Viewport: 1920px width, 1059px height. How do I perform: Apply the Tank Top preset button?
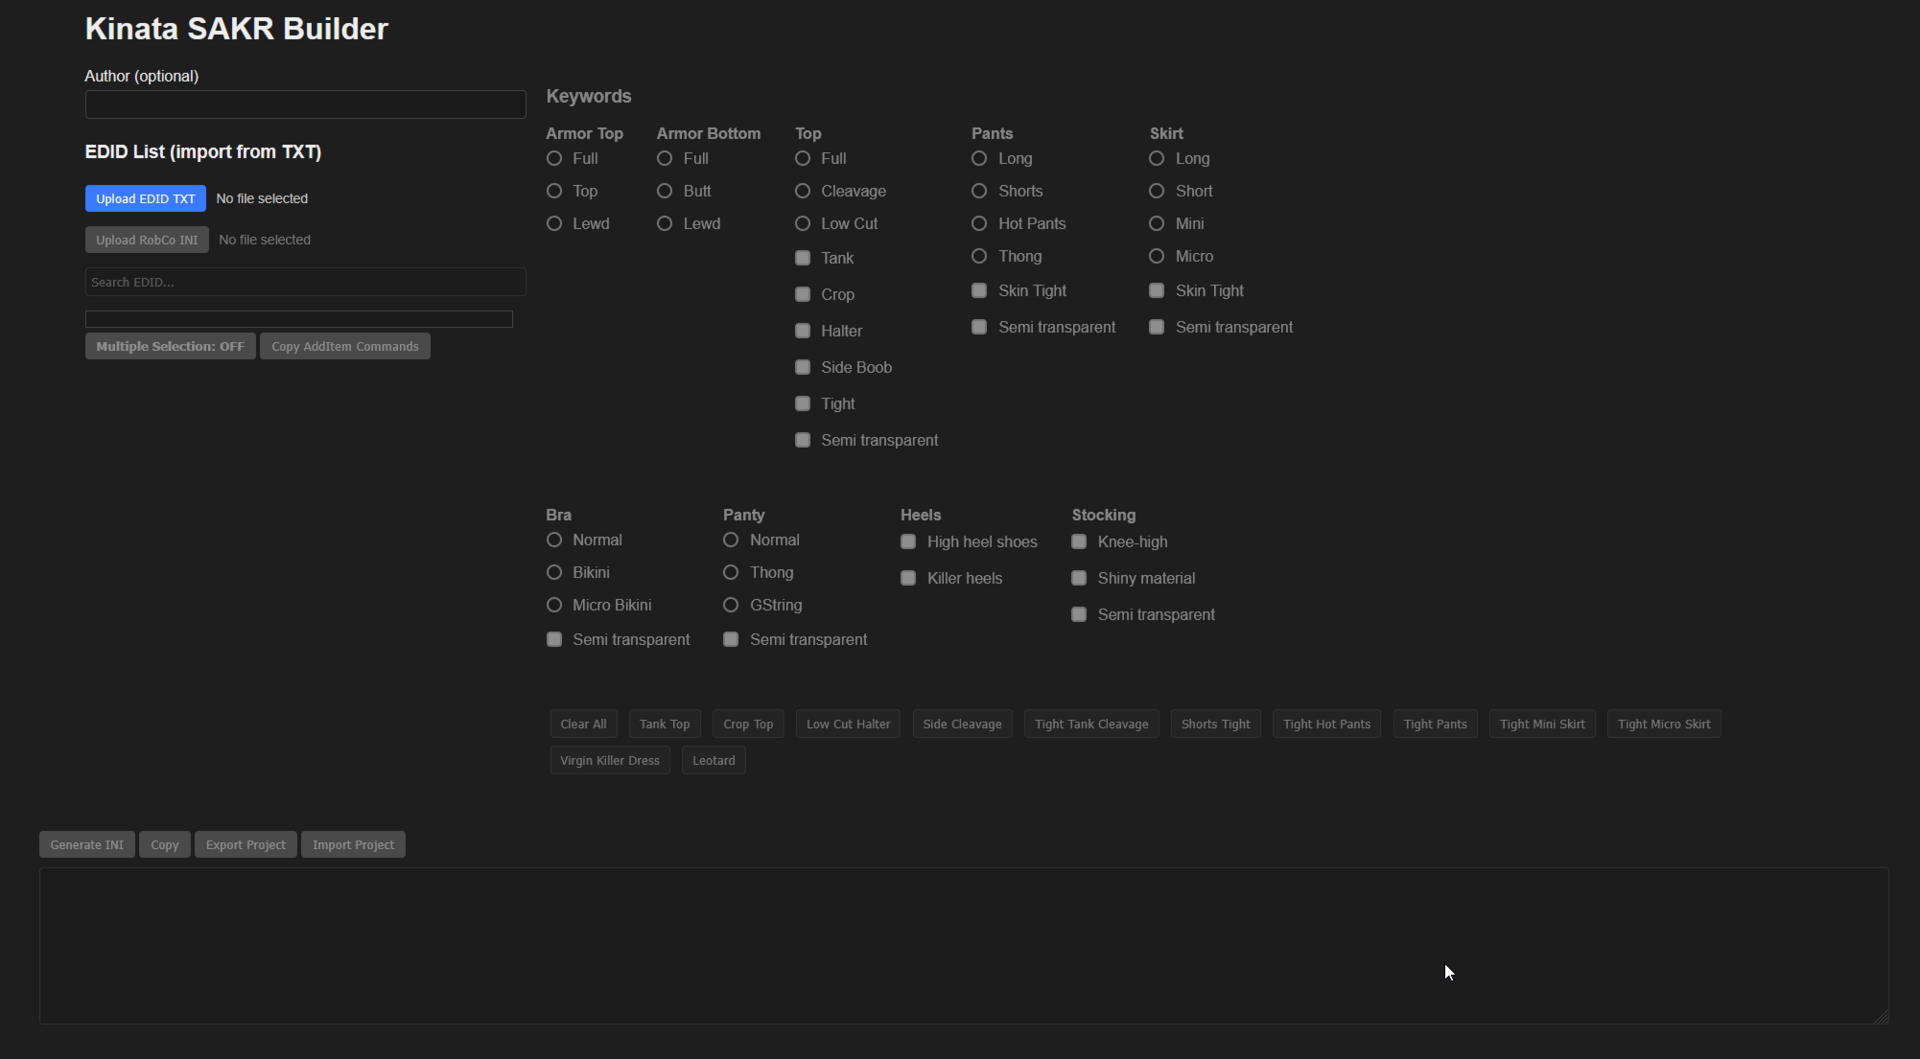click(665, 724)
